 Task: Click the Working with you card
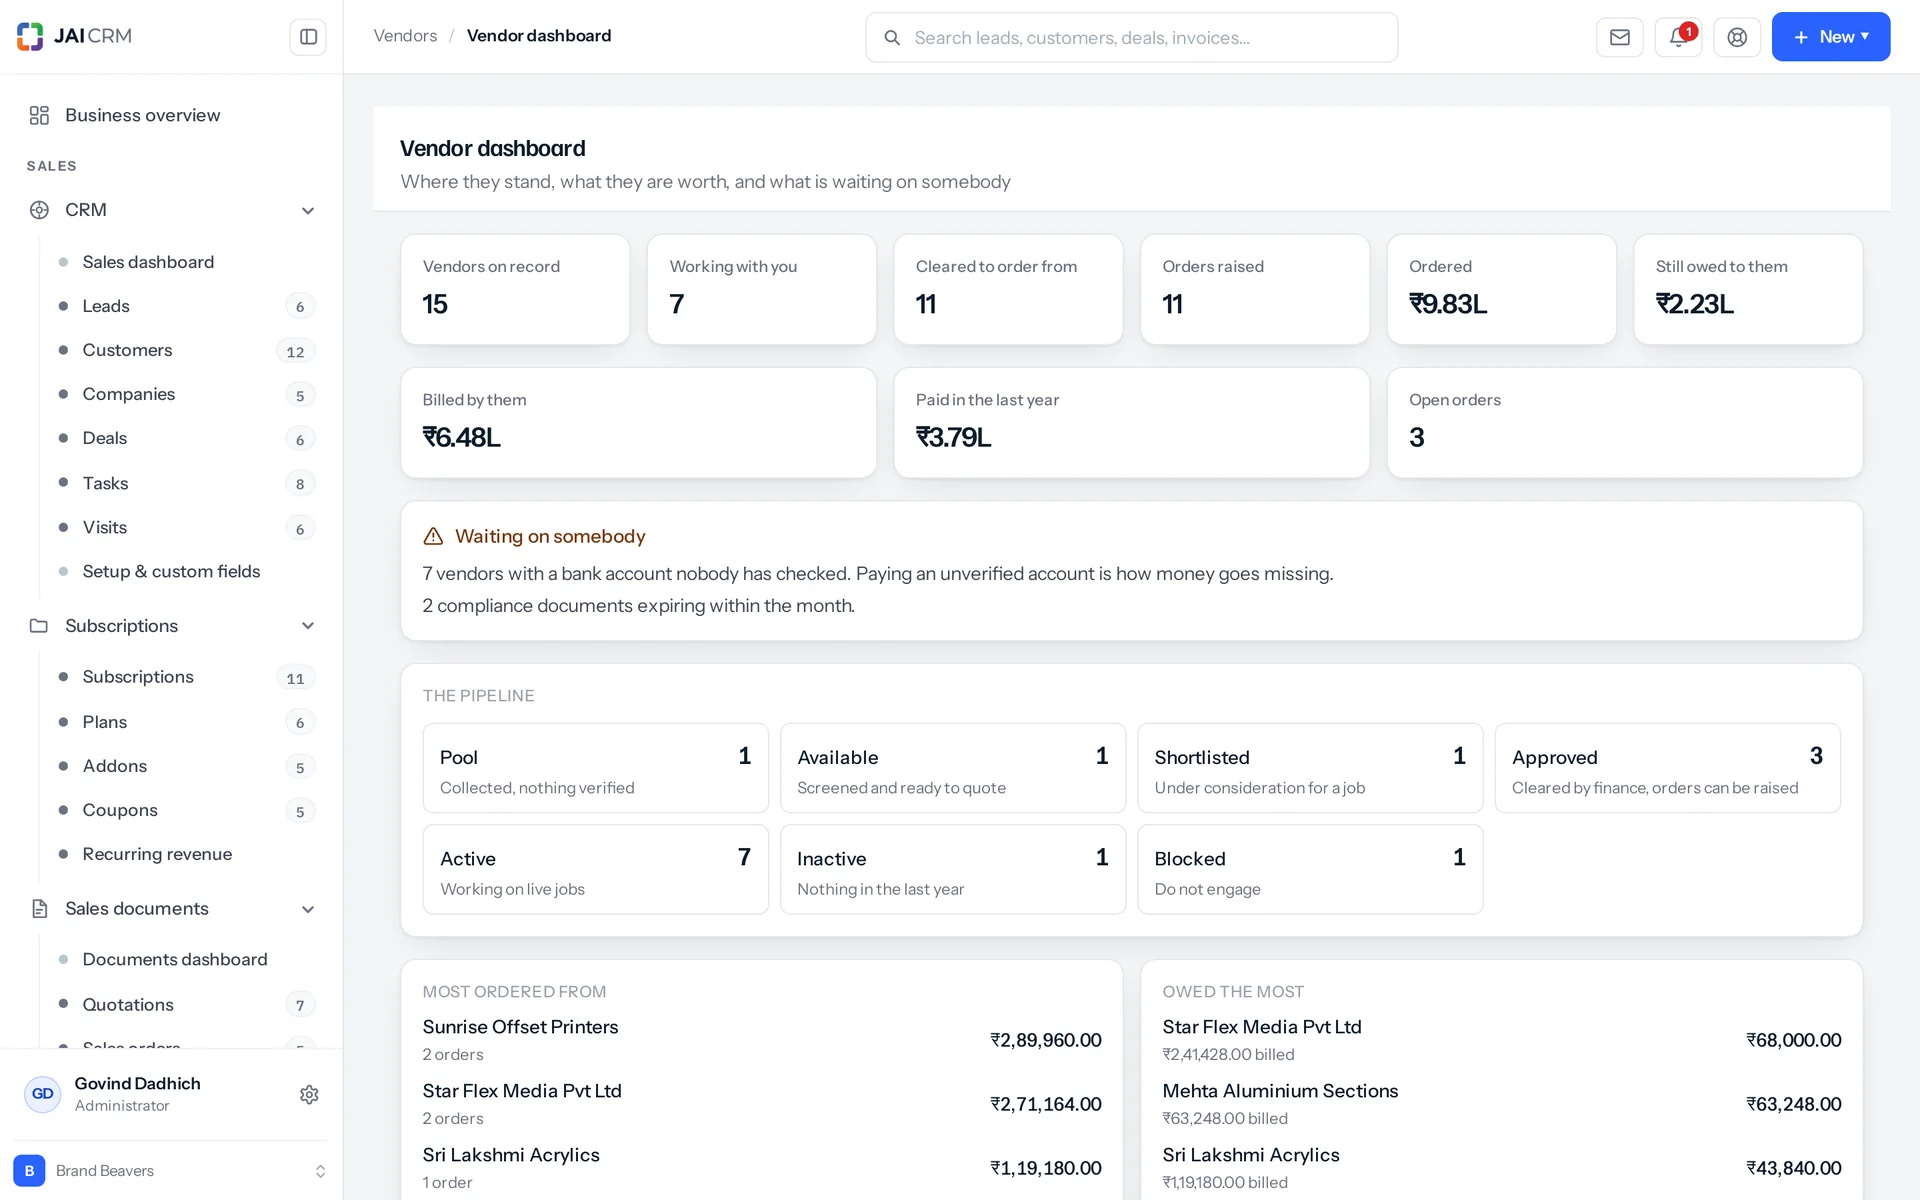(x=761, y=290)
